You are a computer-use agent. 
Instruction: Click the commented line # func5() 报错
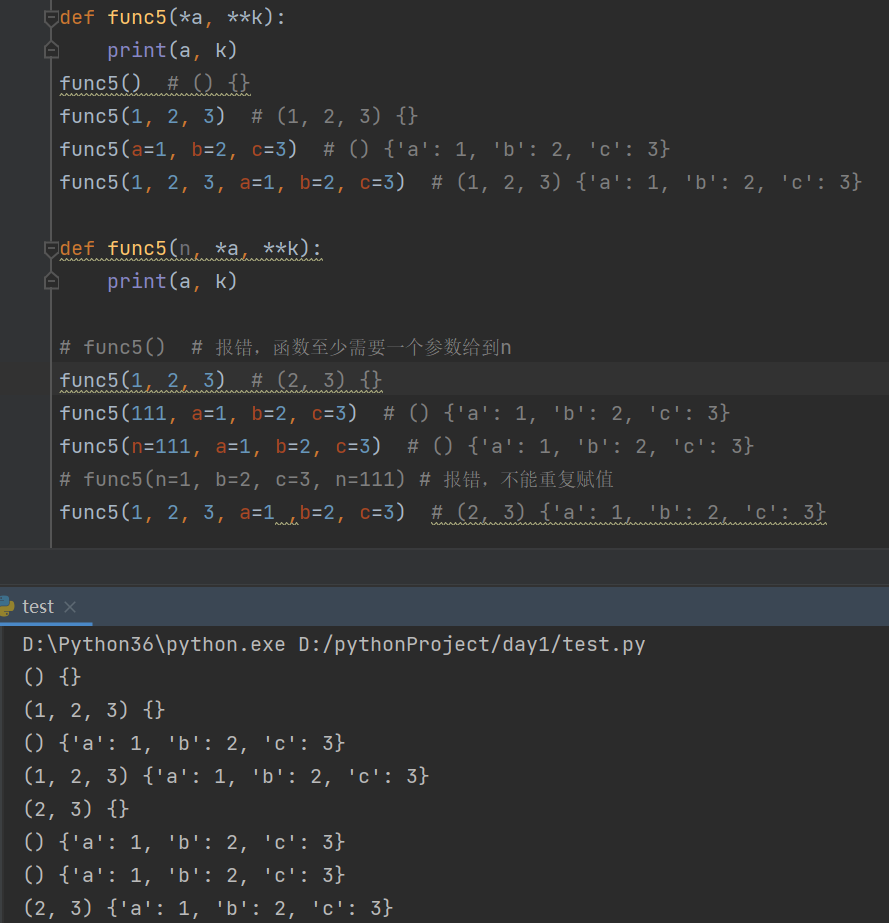tap(285, 348)
